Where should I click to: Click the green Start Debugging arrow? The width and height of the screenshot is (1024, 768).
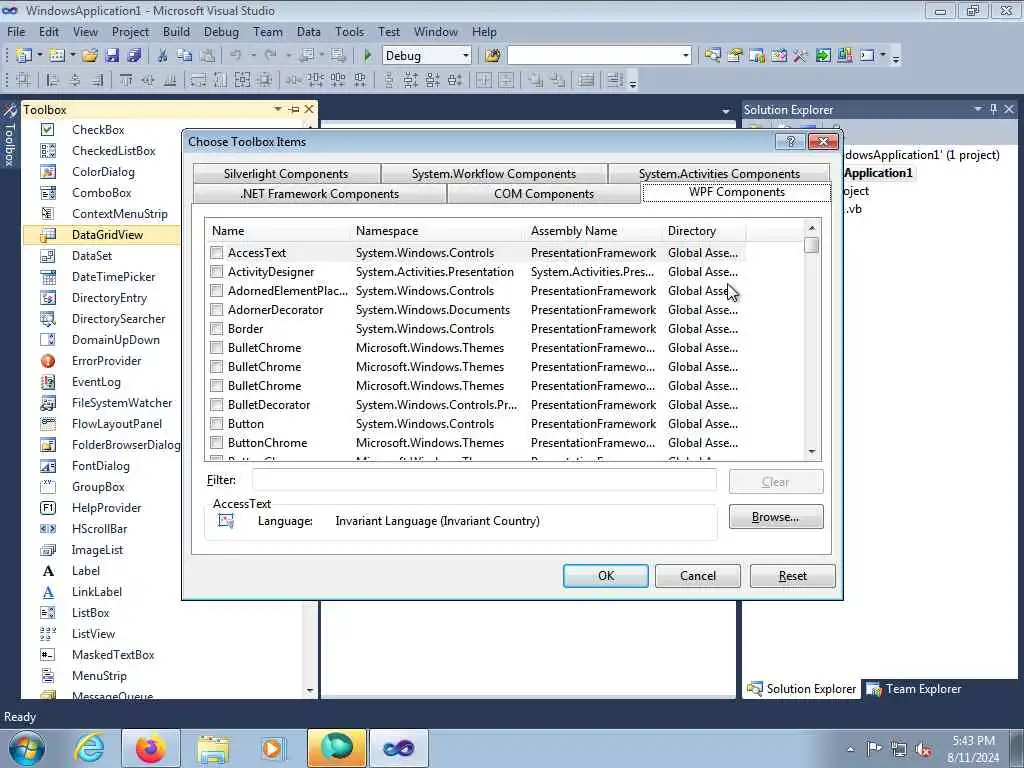point(367,56)
